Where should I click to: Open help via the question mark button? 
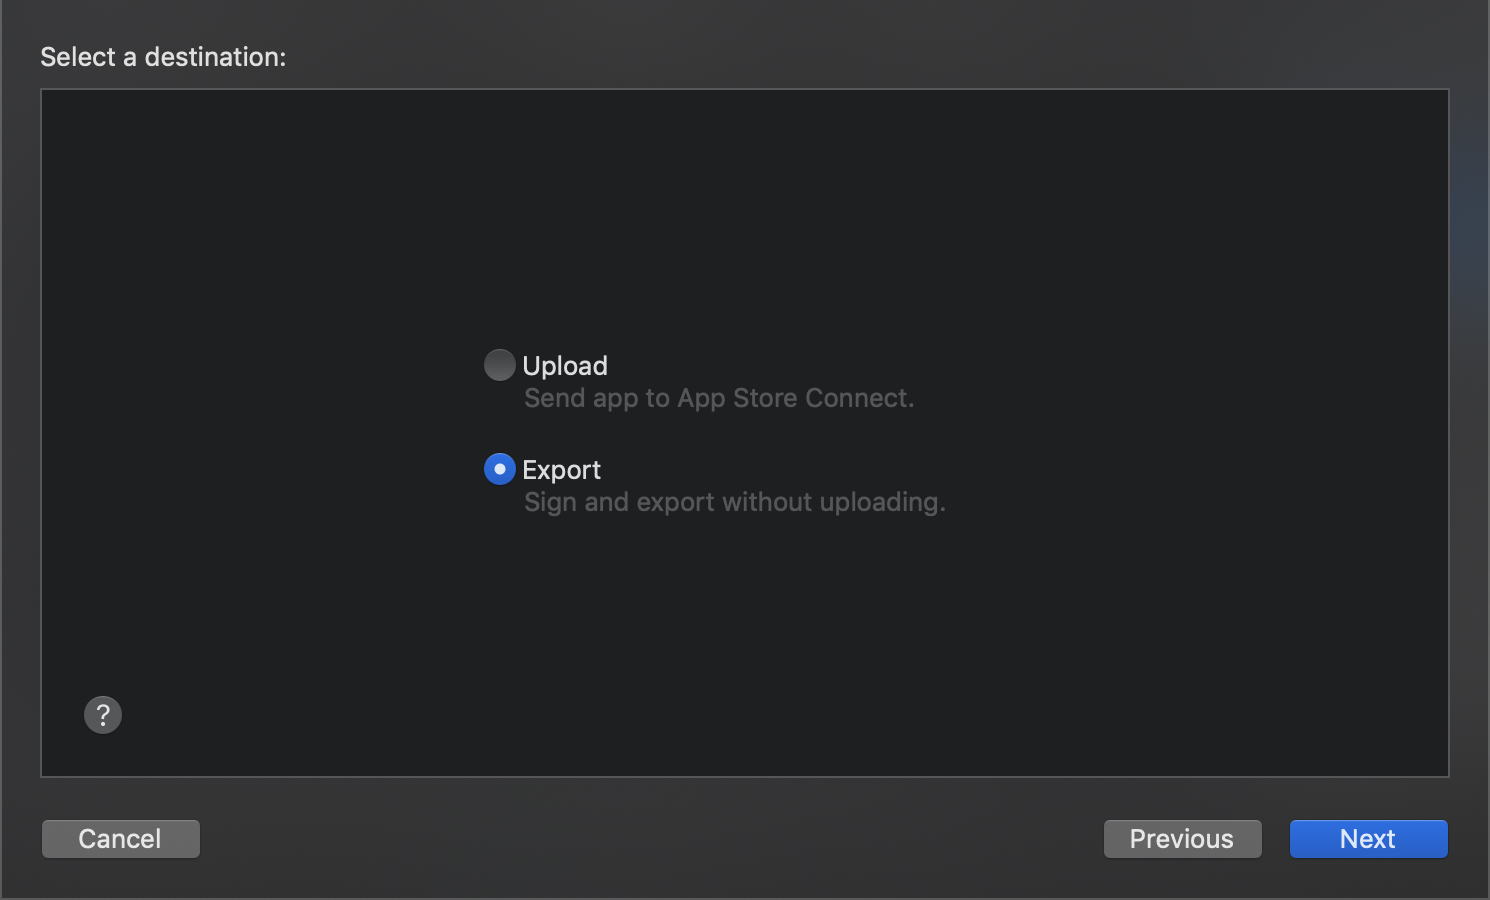[103, 715]
